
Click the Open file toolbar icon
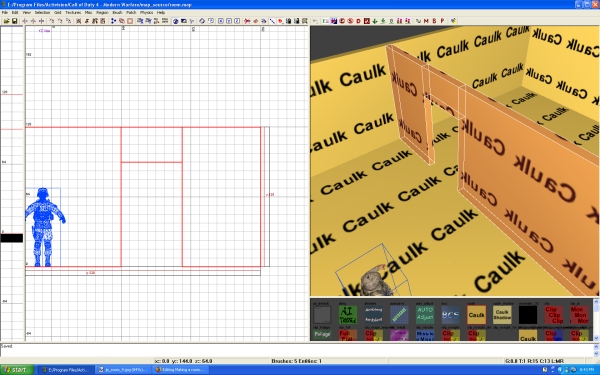tap(7, 21)
